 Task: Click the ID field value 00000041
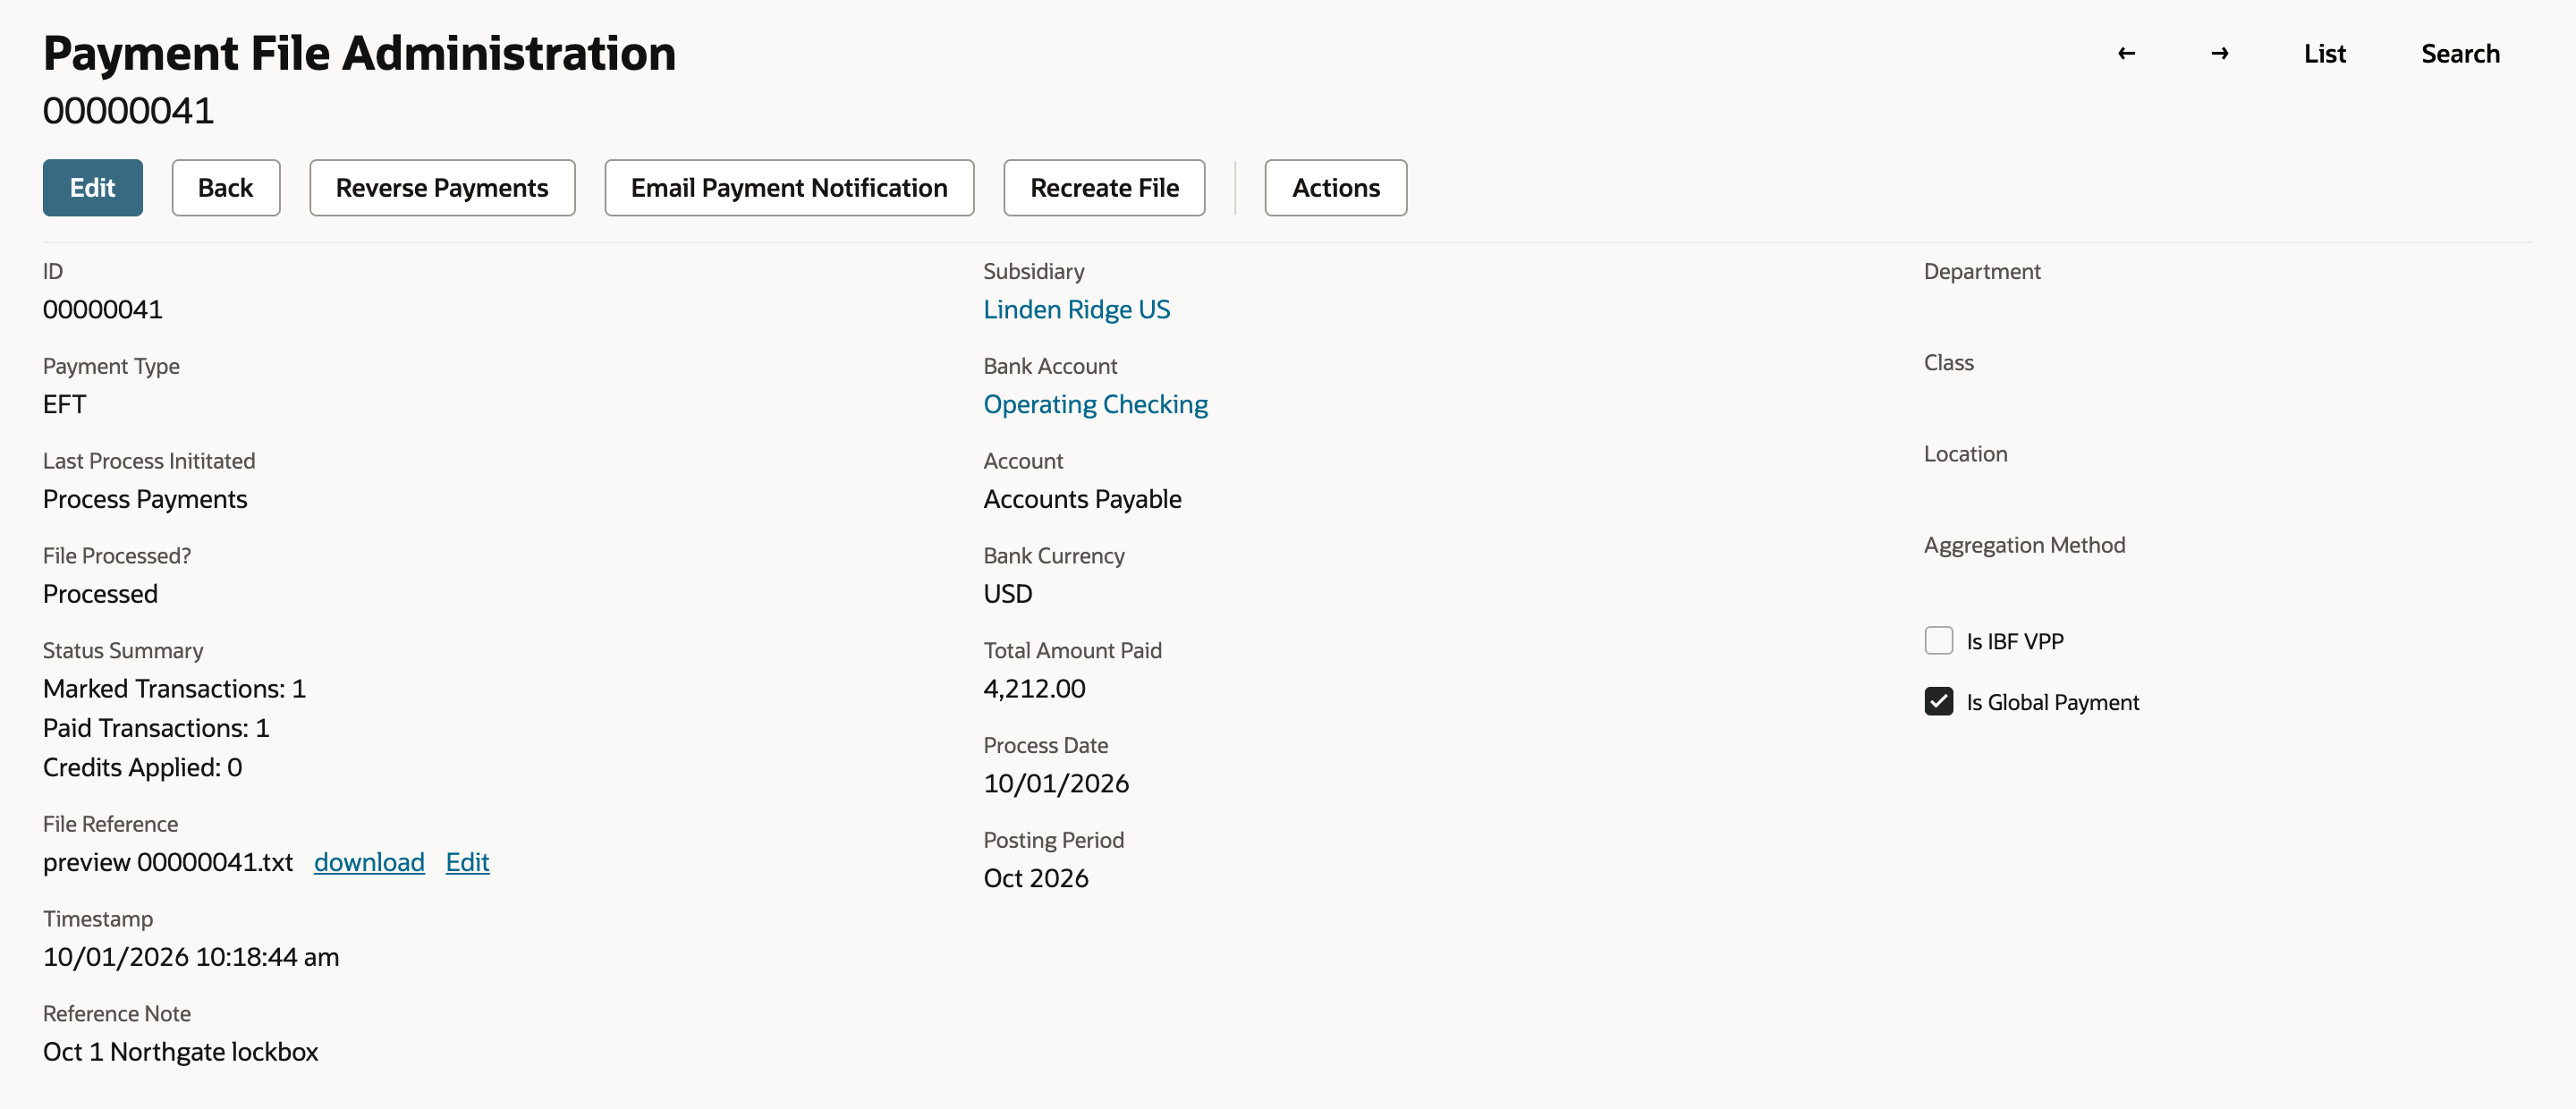[x=103, y=310]
